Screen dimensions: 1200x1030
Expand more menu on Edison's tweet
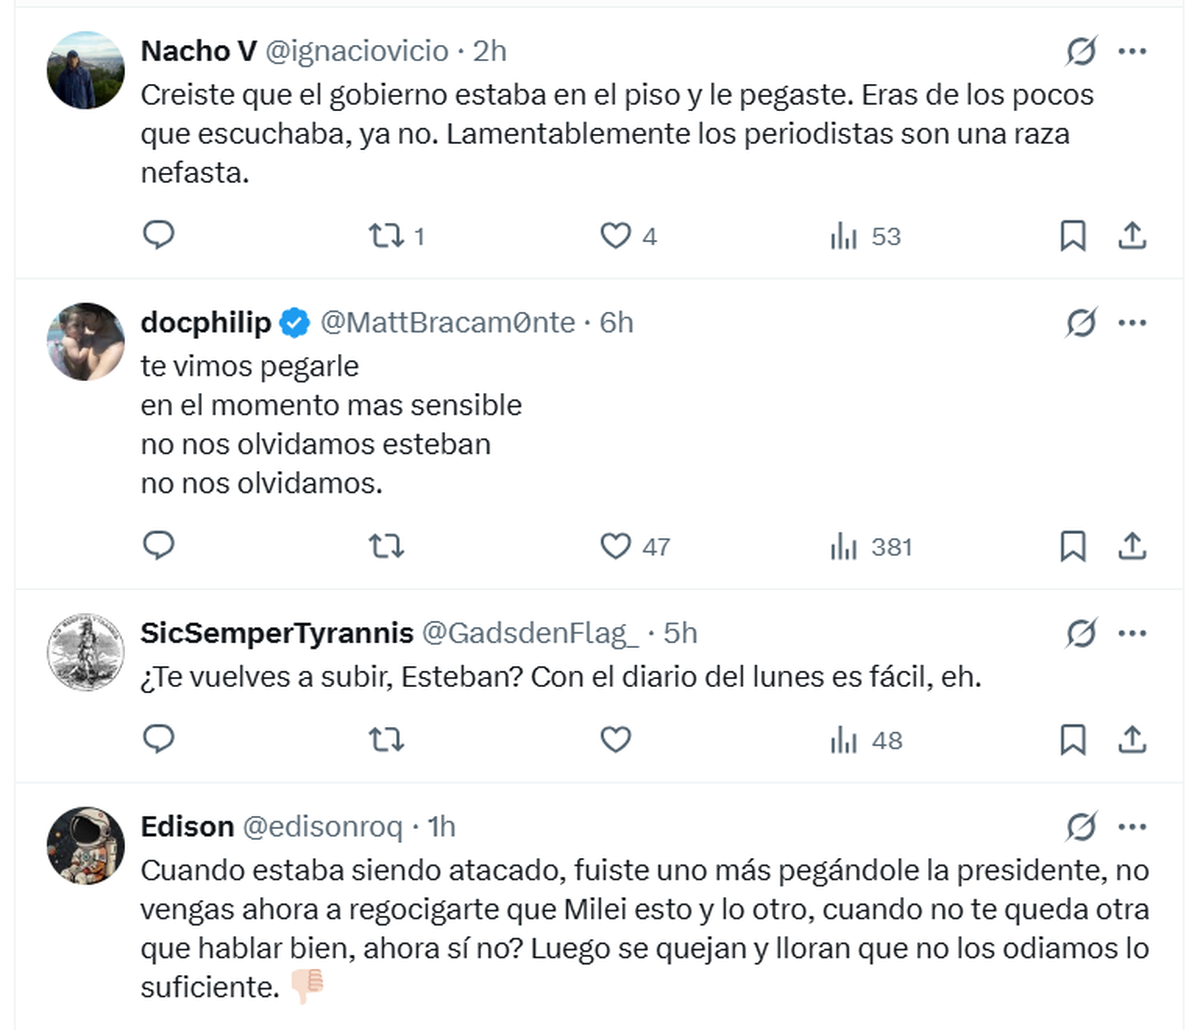[1132, 827]
